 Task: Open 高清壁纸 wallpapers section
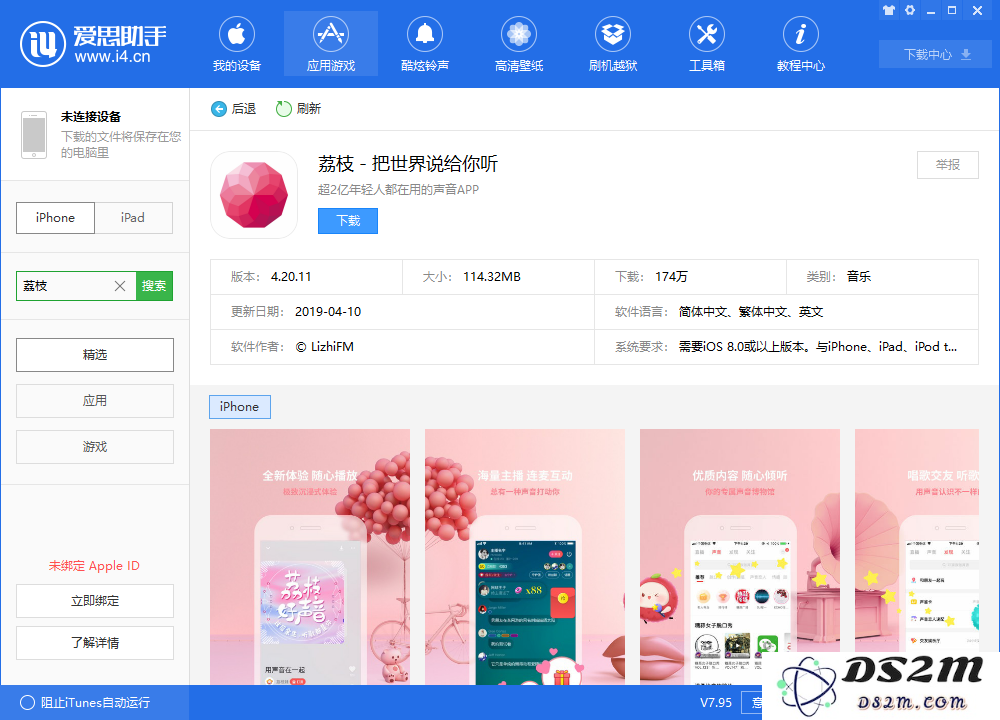(518, 44)
